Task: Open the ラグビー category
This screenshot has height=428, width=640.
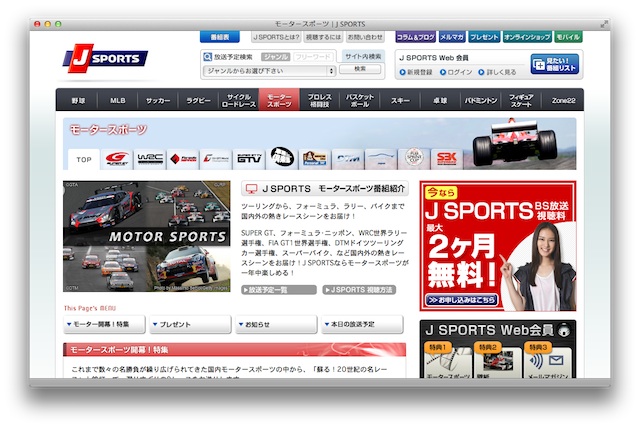Action: click(198, 100)
